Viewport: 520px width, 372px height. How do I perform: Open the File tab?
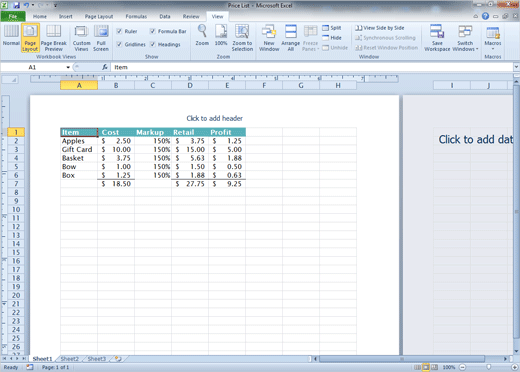13,16
